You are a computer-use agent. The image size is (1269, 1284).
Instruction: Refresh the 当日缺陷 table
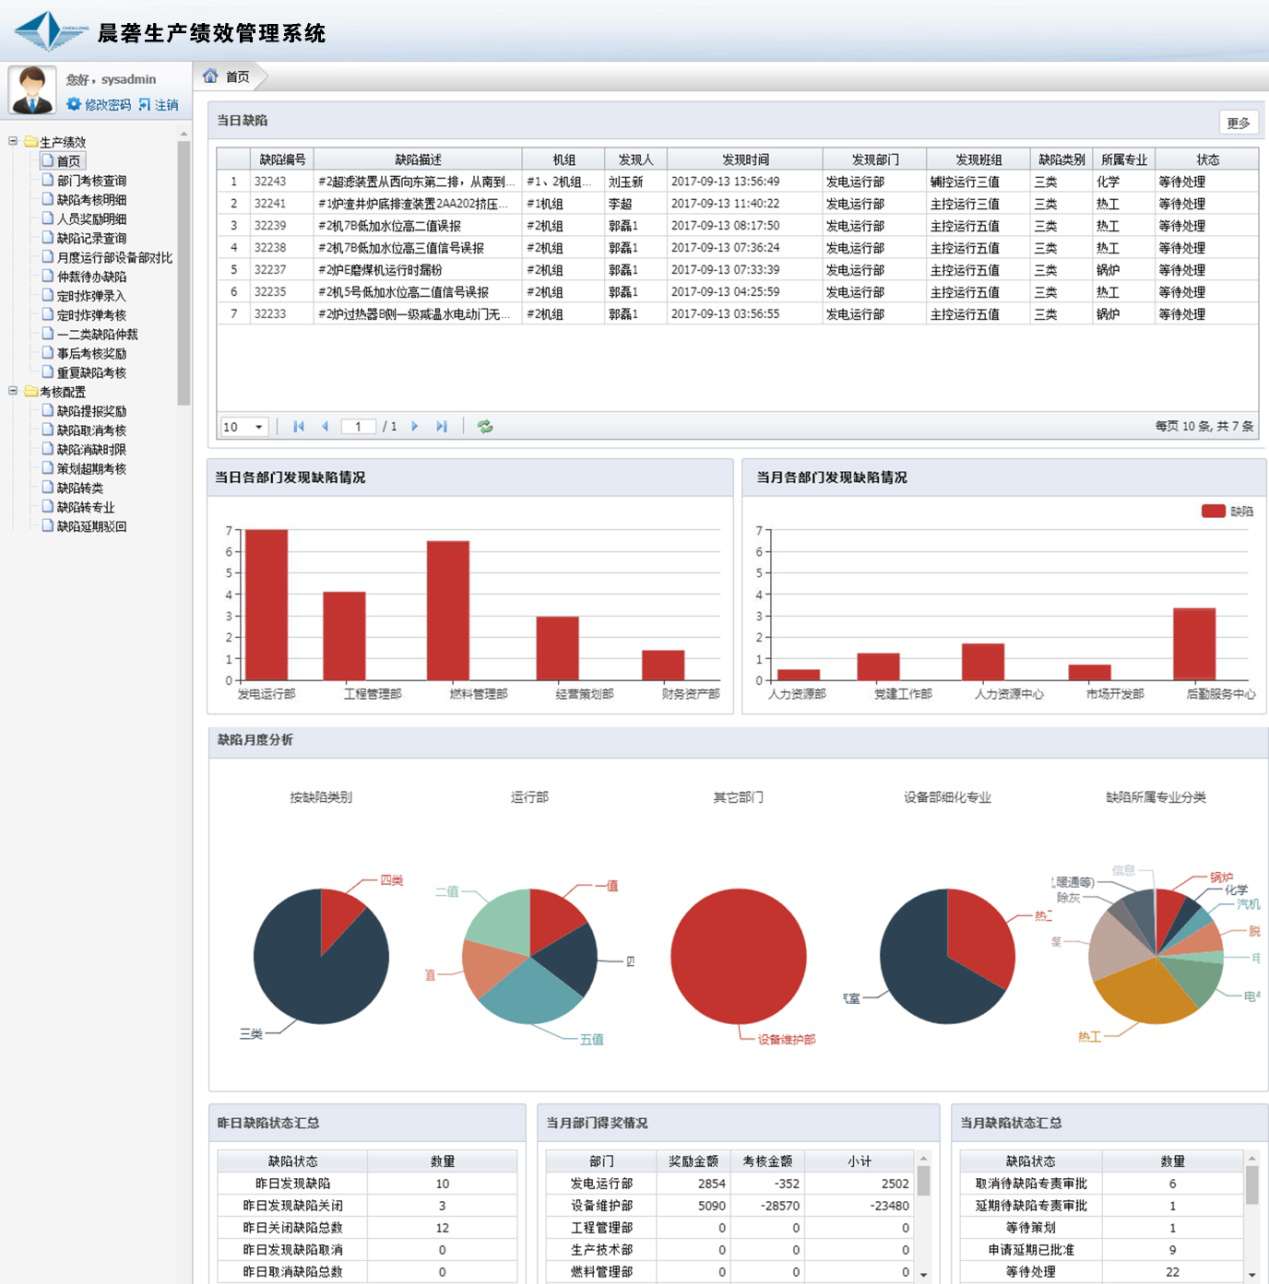click(x=485, y=426)
